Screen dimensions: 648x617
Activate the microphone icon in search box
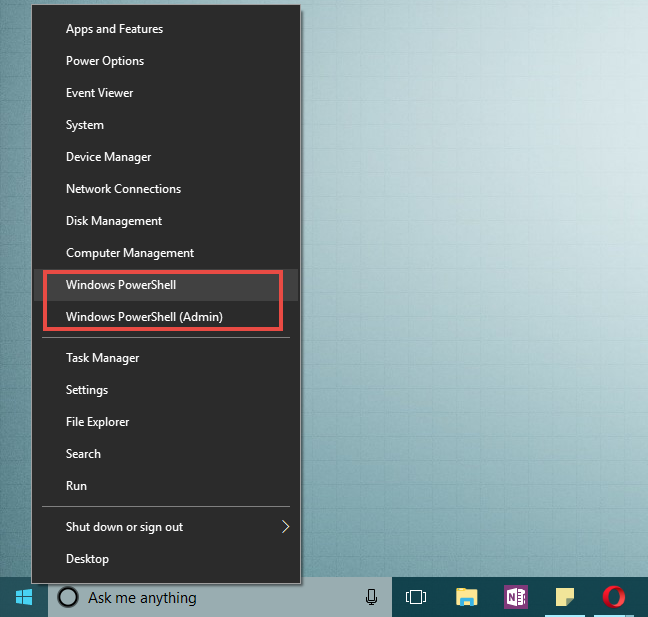[371, 597]
